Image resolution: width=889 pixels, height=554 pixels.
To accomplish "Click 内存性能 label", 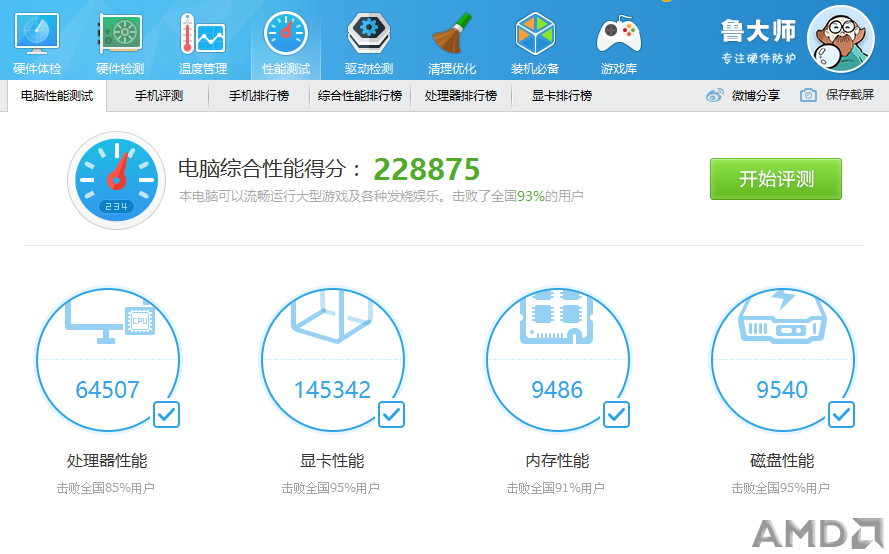I will pos(557,461).
